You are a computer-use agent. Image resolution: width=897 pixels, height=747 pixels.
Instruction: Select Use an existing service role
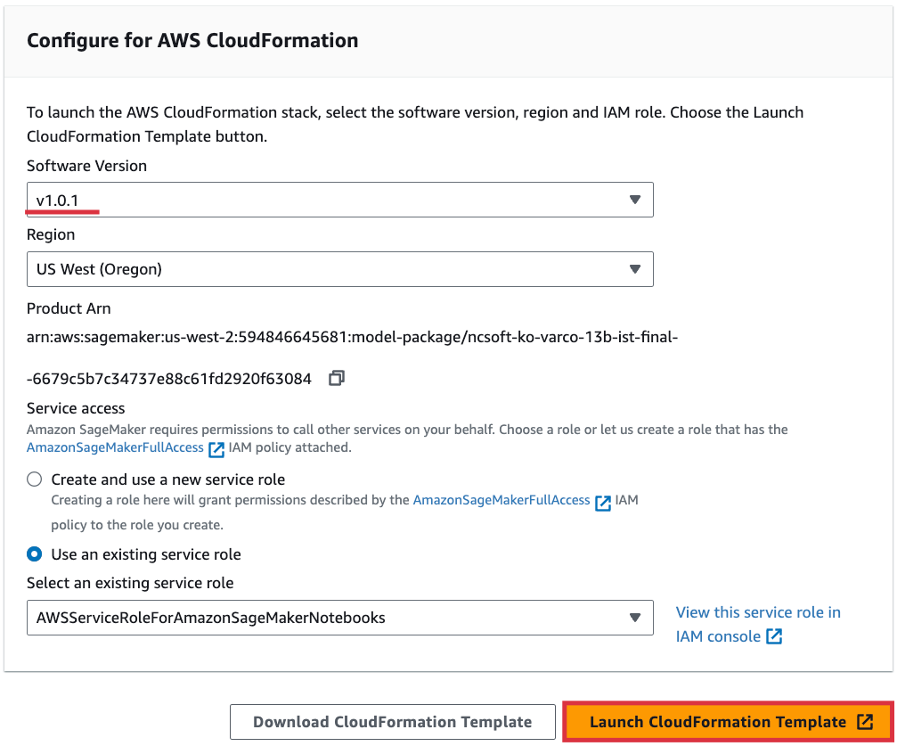pyautogui.click(x=35, y=554)
